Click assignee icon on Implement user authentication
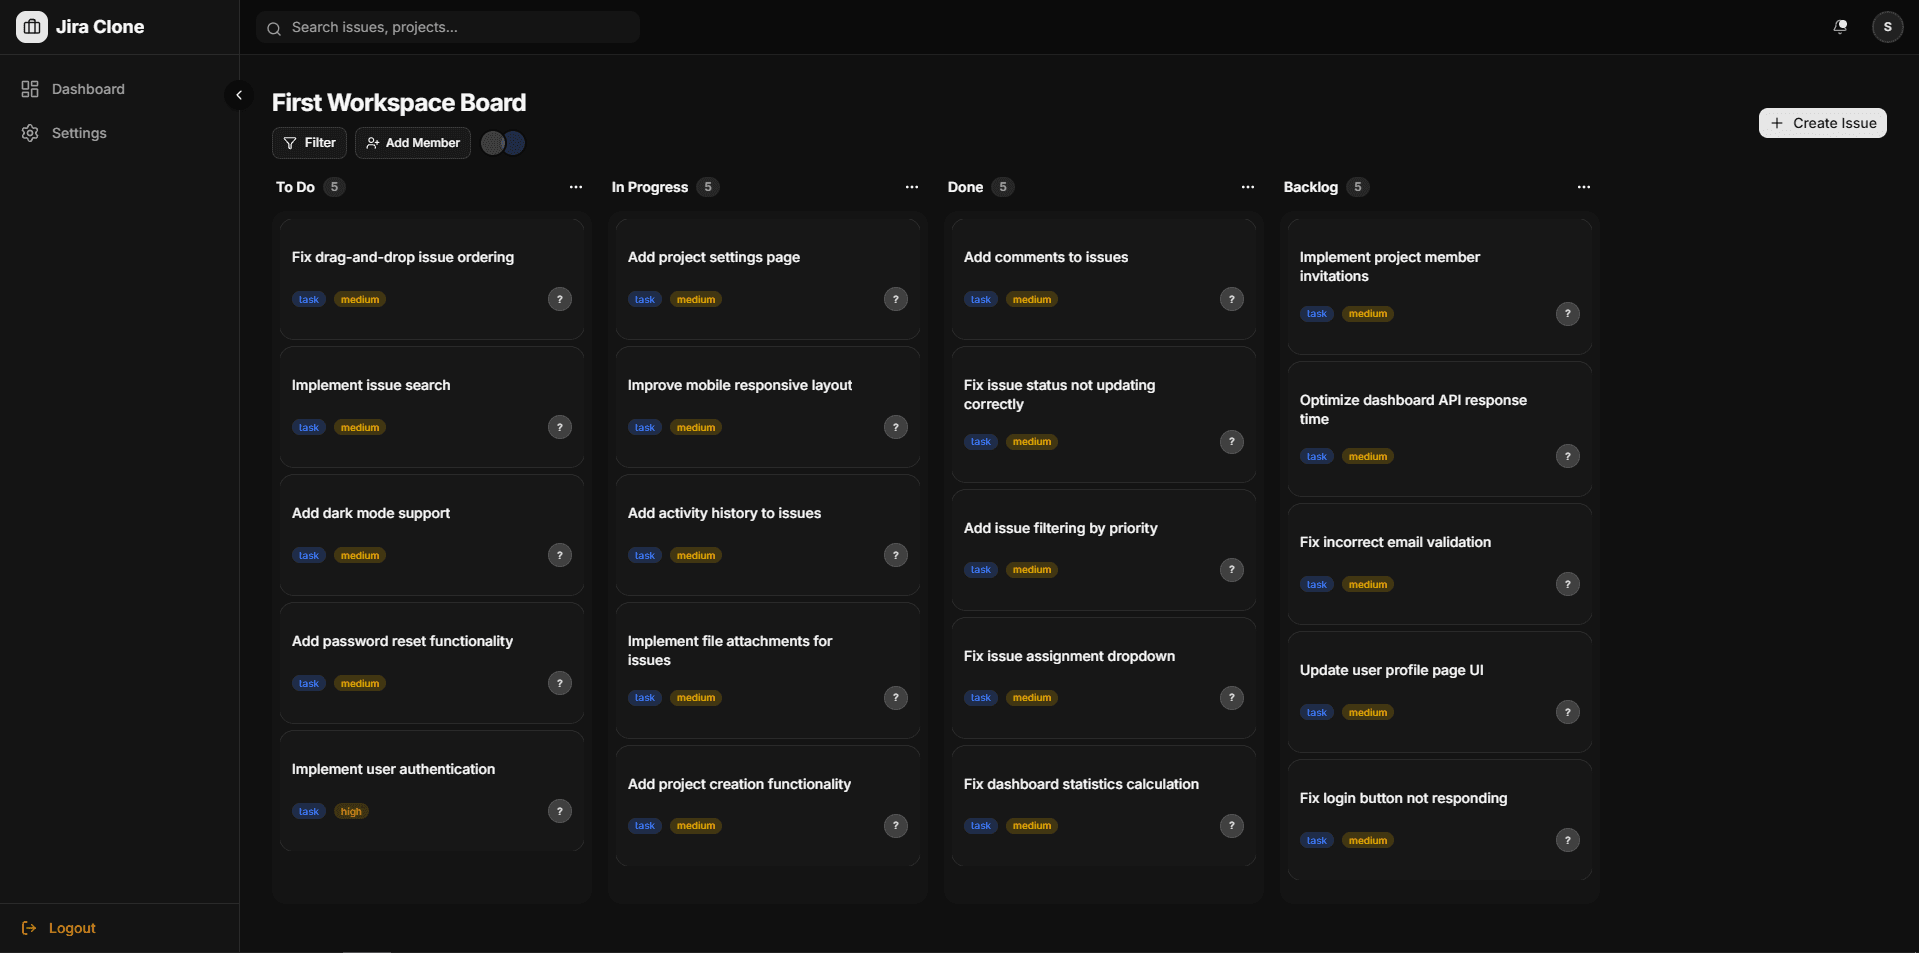Screen dimensions: 1919x953 click(560, 811)
